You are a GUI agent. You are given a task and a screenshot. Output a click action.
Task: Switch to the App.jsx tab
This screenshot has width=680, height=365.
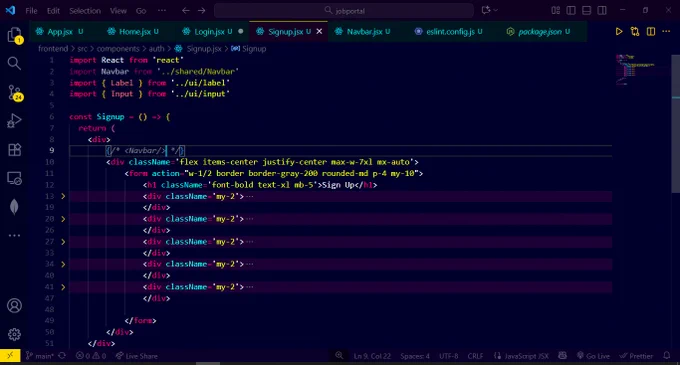click(x=59, y=32)
